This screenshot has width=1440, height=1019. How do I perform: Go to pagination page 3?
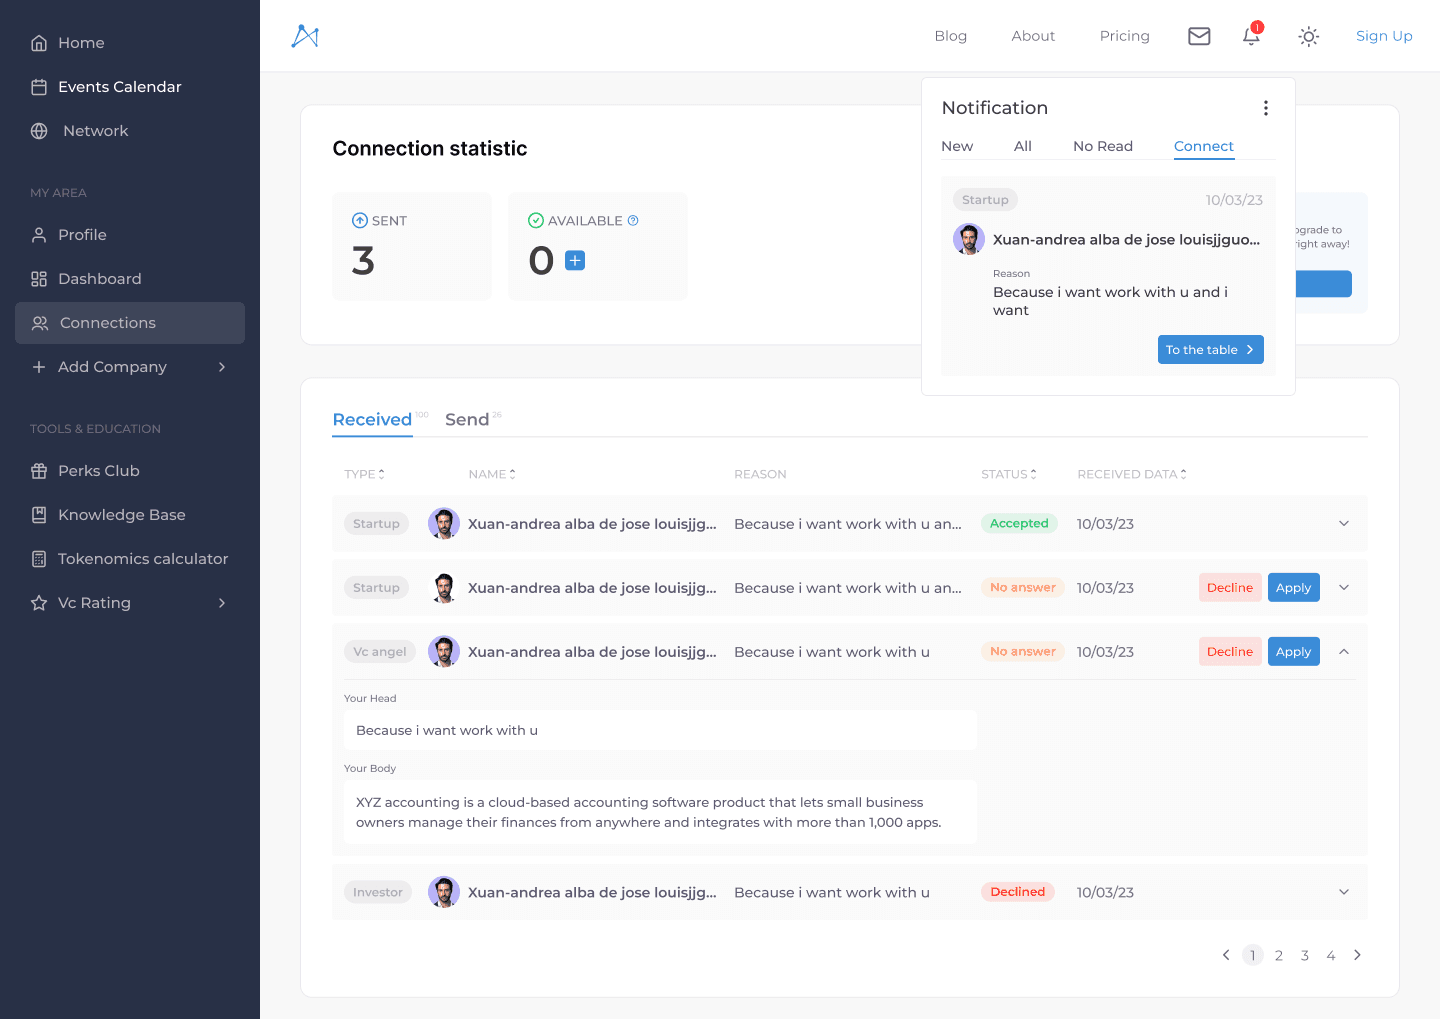[1305, 956]
